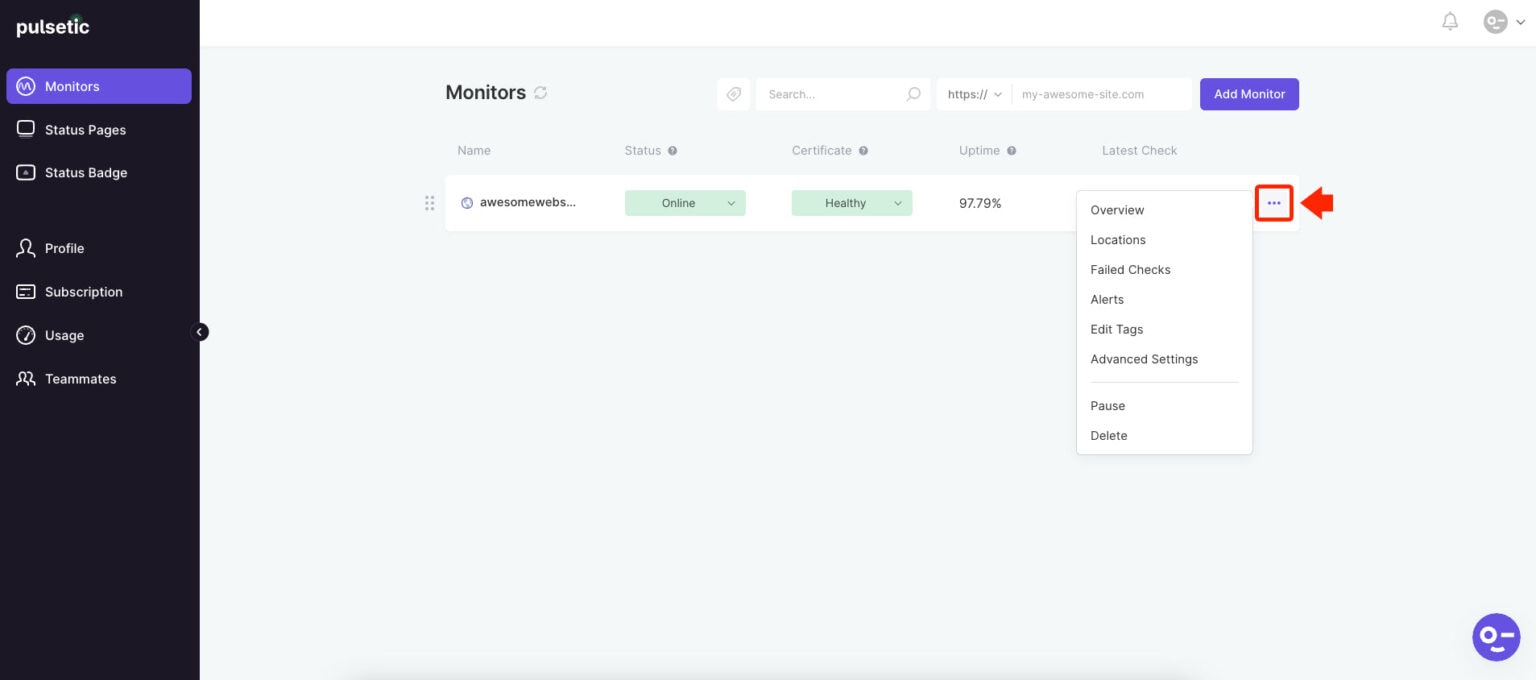Open the Monitors sidebar icon
Image resolution: width=1536 pixels, height=680 pixels.
click(26, 86)
